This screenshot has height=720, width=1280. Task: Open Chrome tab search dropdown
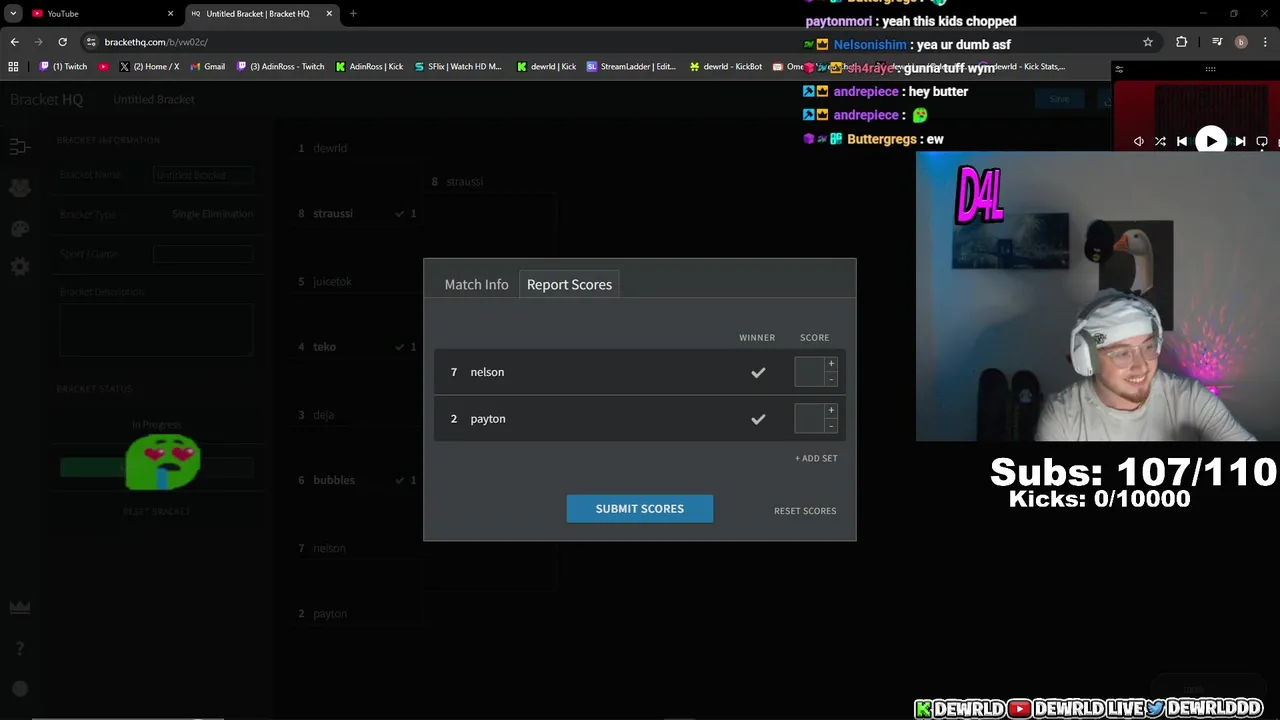(13, 13)
